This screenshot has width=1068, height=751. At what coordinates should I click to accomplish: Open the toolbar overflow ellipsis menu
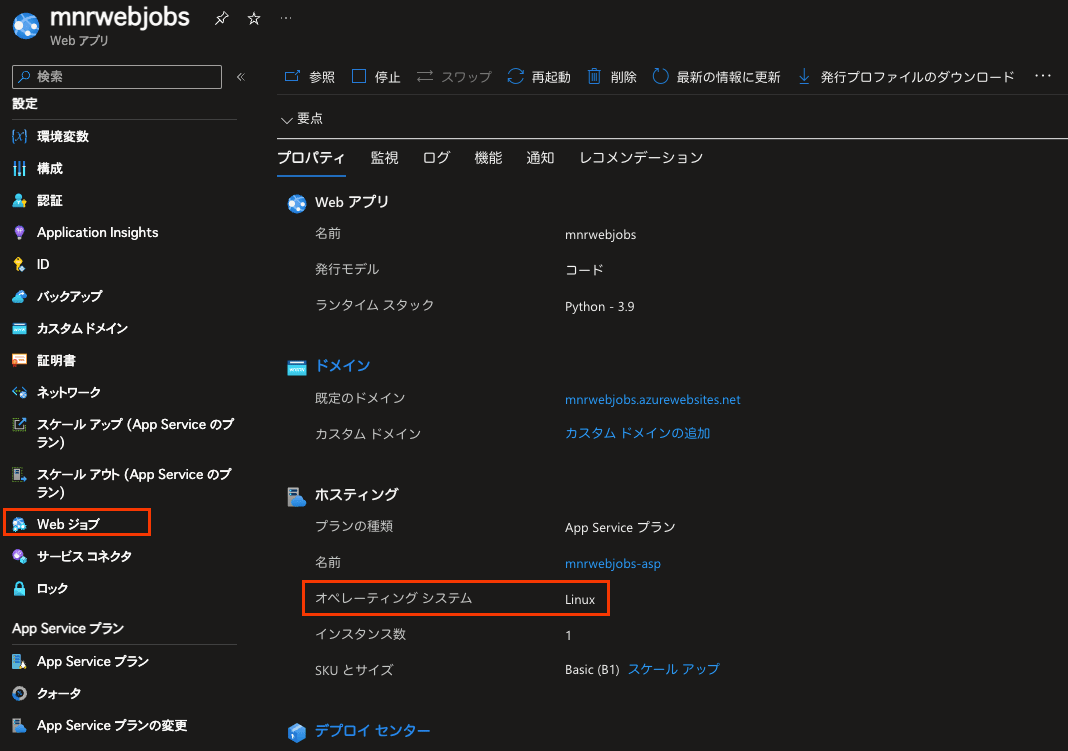1043,76
